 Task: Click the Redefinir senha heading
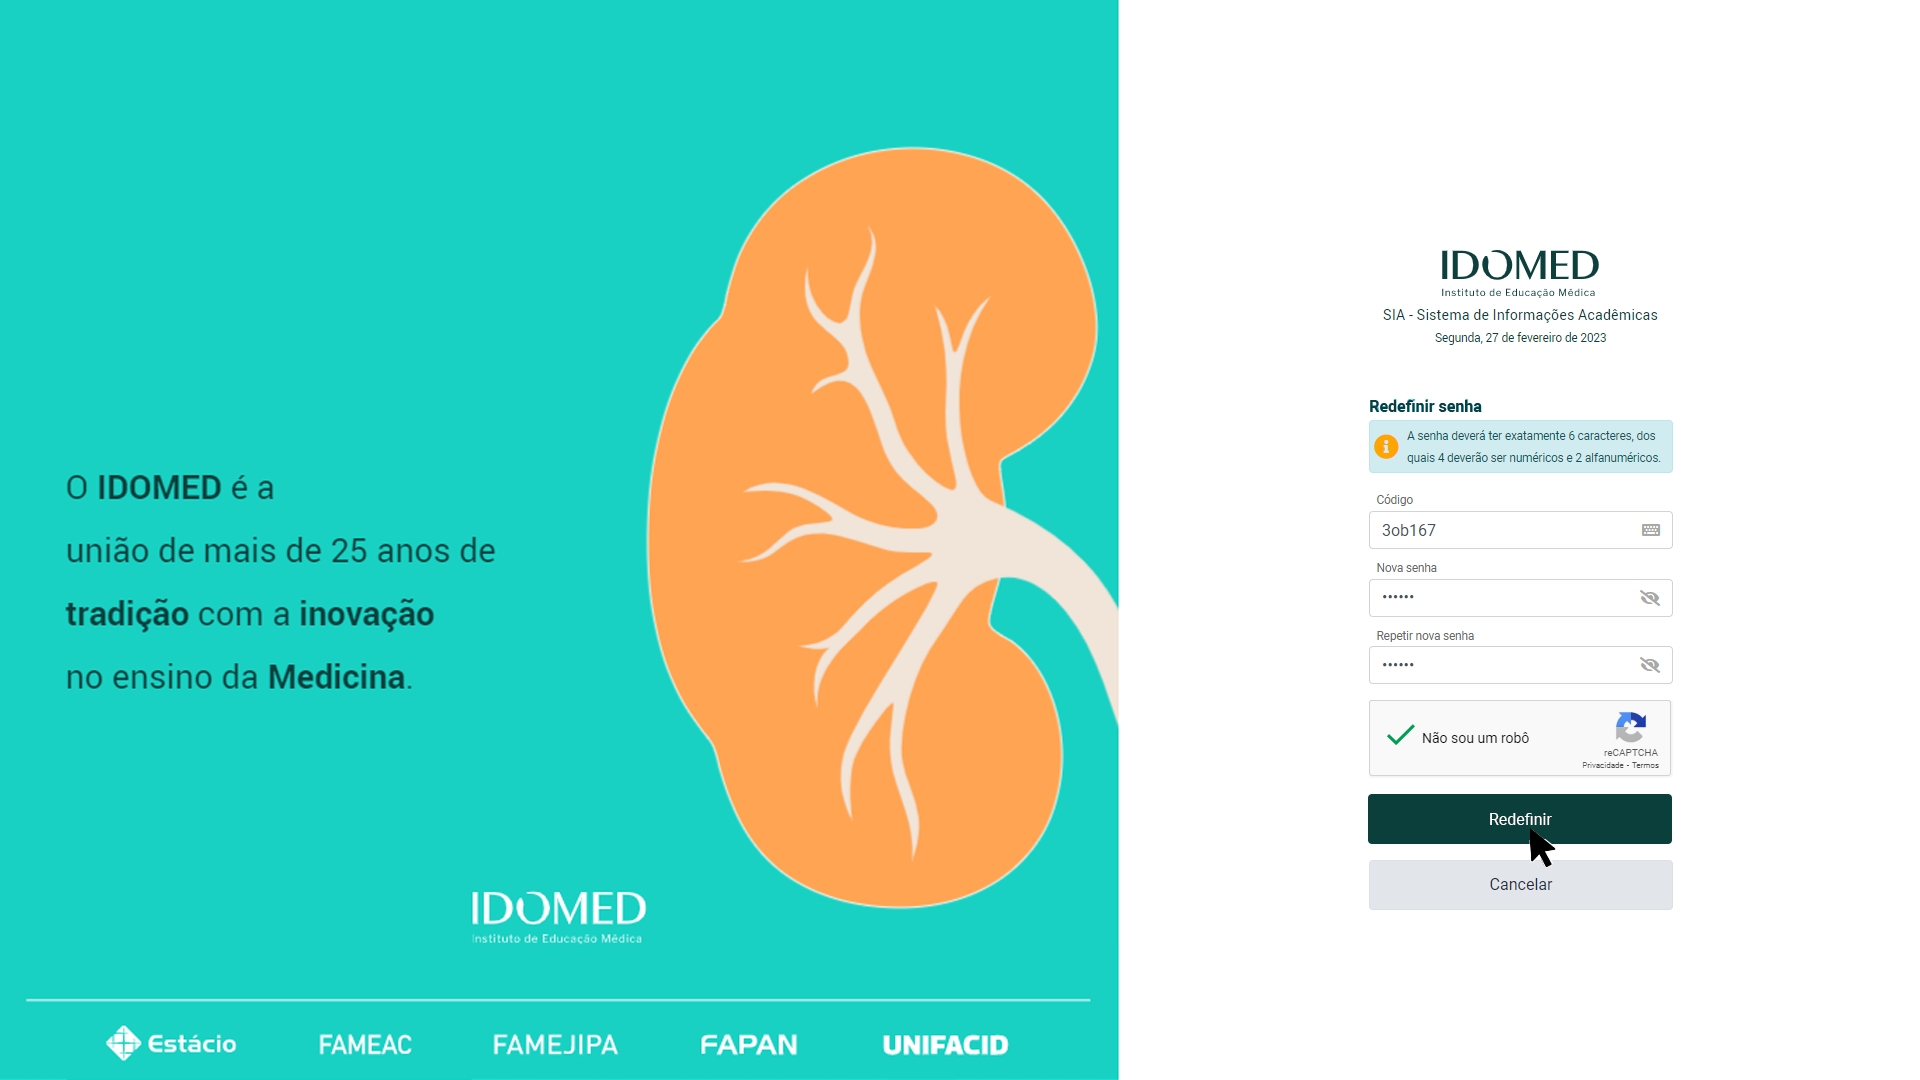click(x=1425, y=406)
